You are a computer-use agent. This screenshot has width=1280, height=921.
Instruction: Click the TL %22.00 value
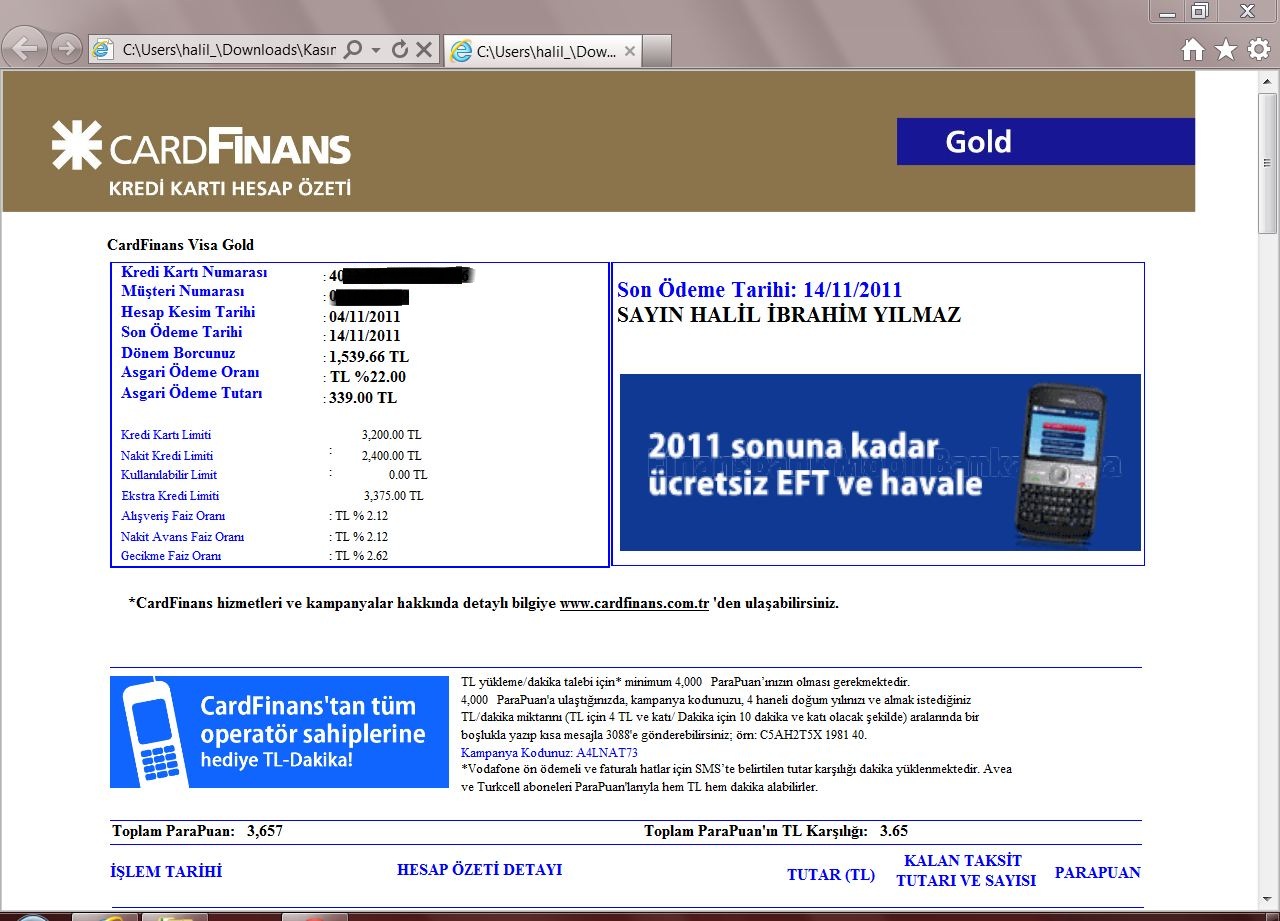tap(368, 377)
